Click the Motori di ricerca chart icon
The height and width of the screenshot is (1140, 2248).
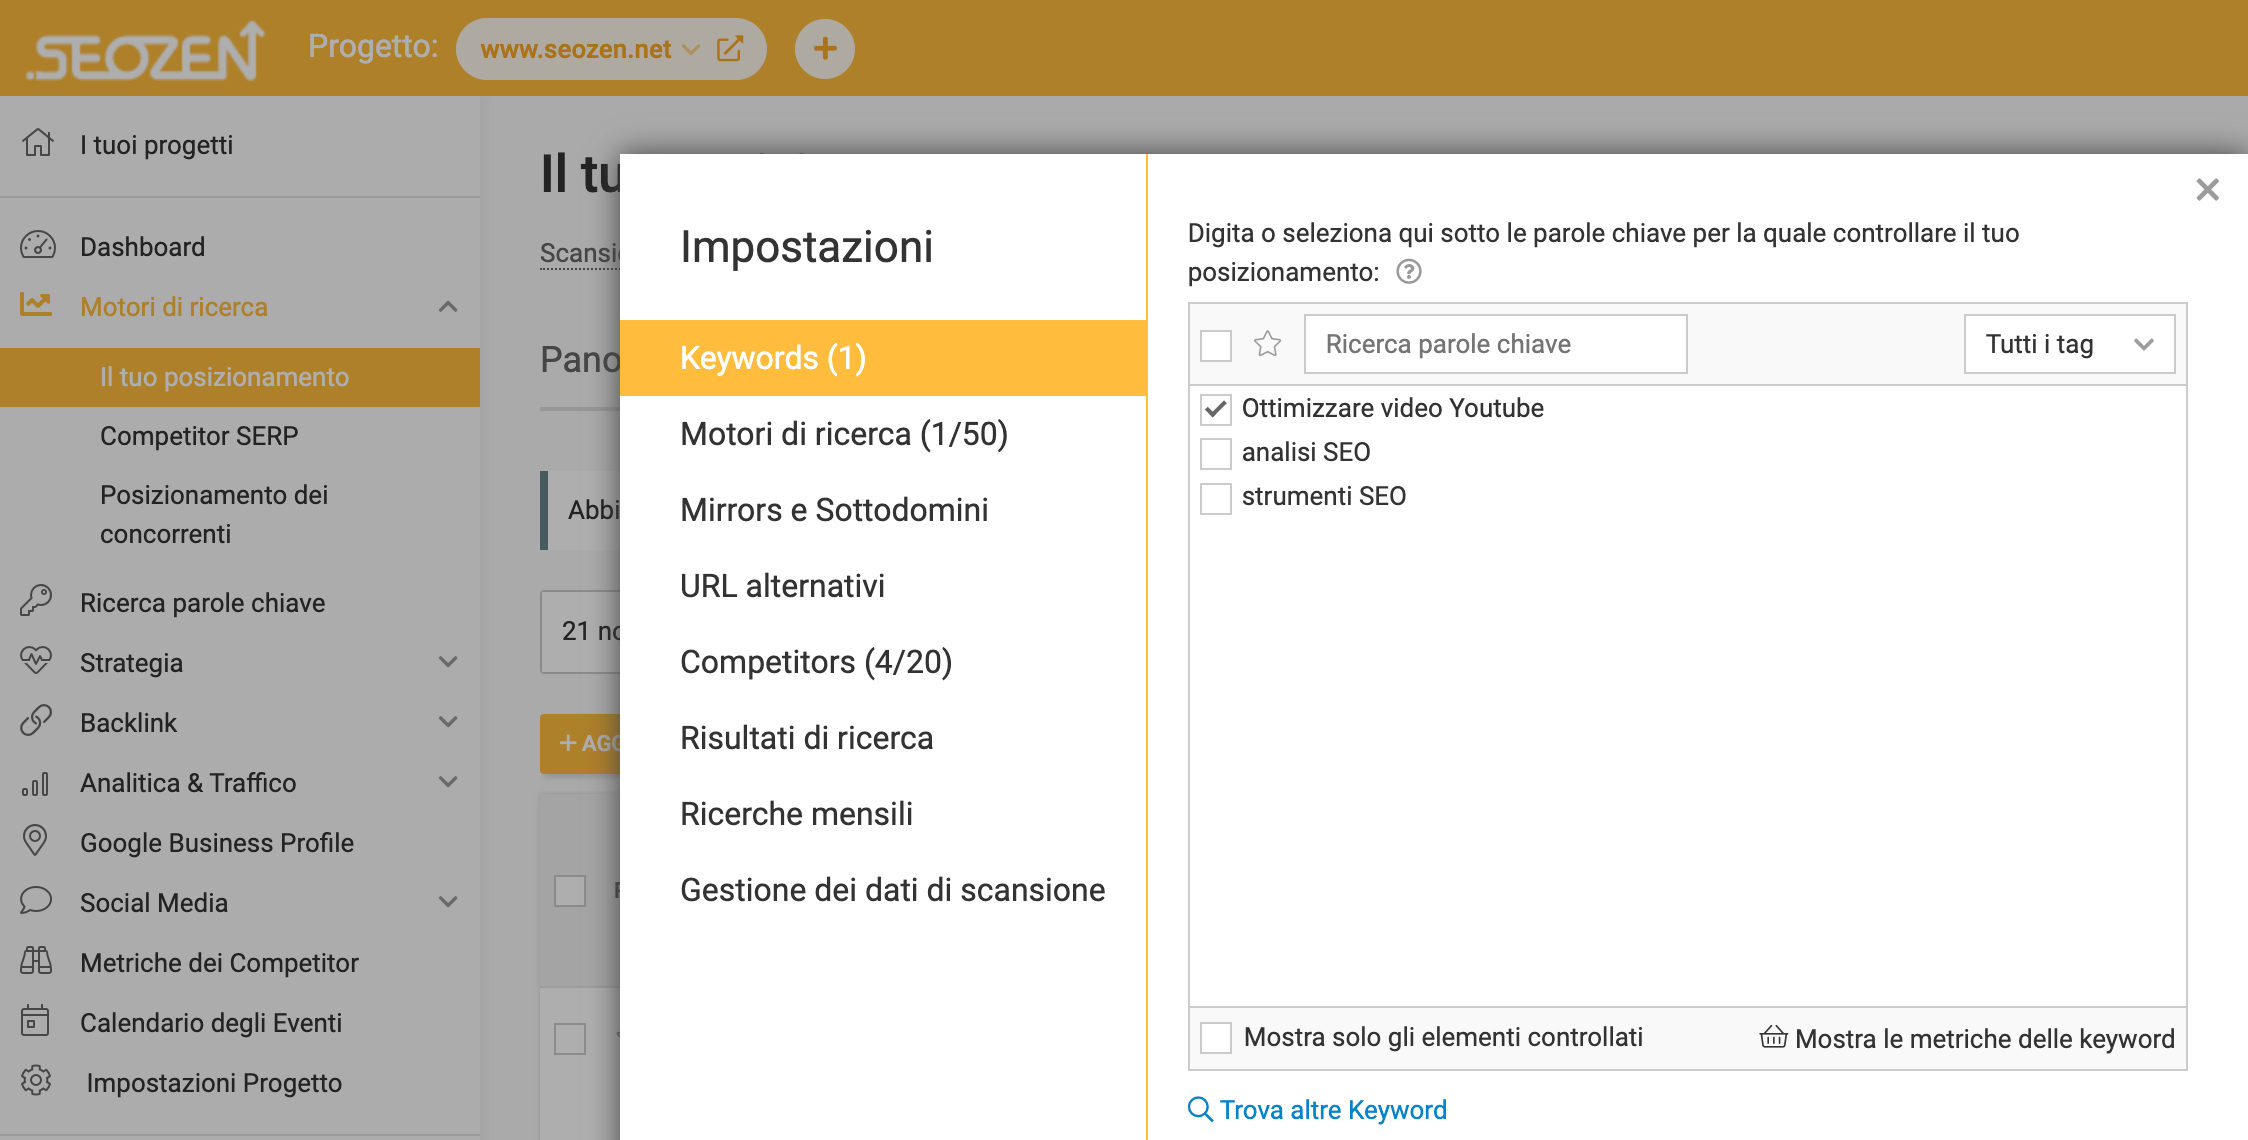coord(36,304)
